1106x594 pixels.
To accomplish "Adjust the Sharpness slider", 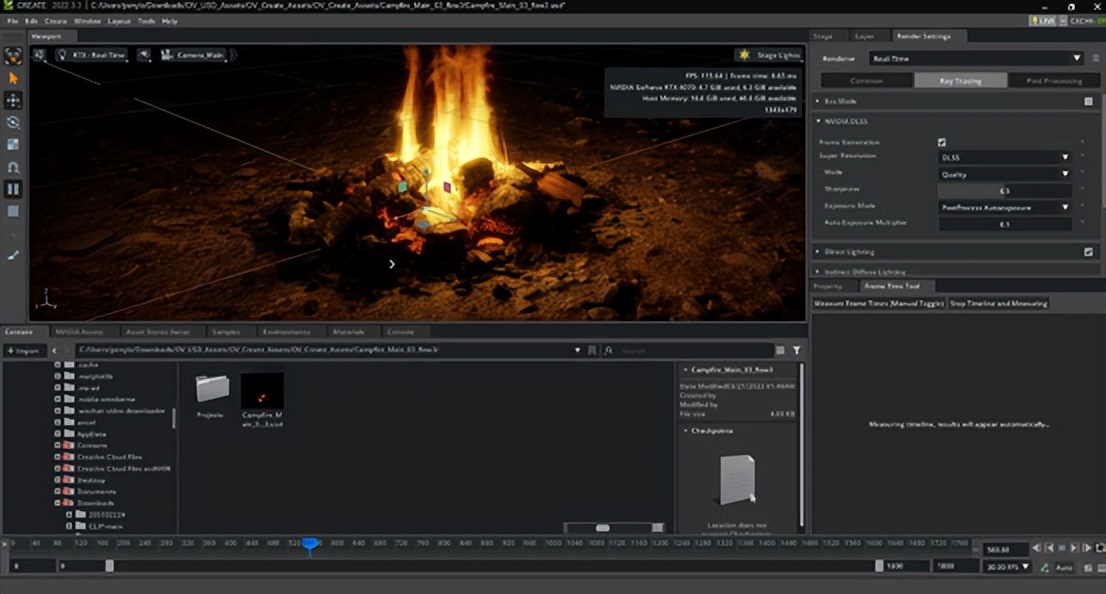I will [1004, 190].
